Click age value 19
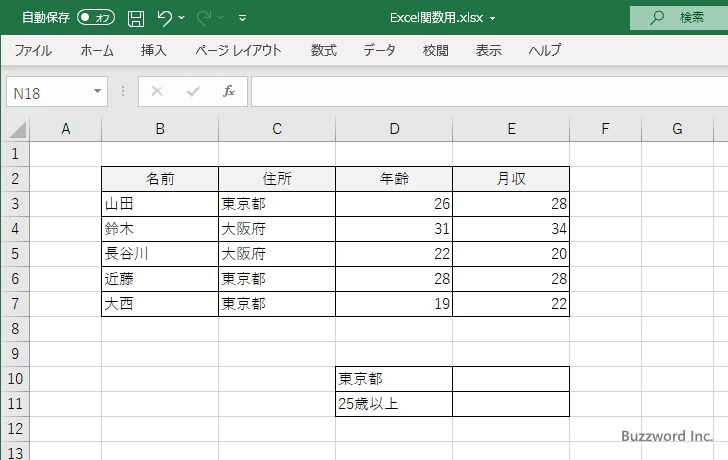Image resolution: width=728 pixels, height=460 pixels. pyautogui.click(x=394, y=304)
